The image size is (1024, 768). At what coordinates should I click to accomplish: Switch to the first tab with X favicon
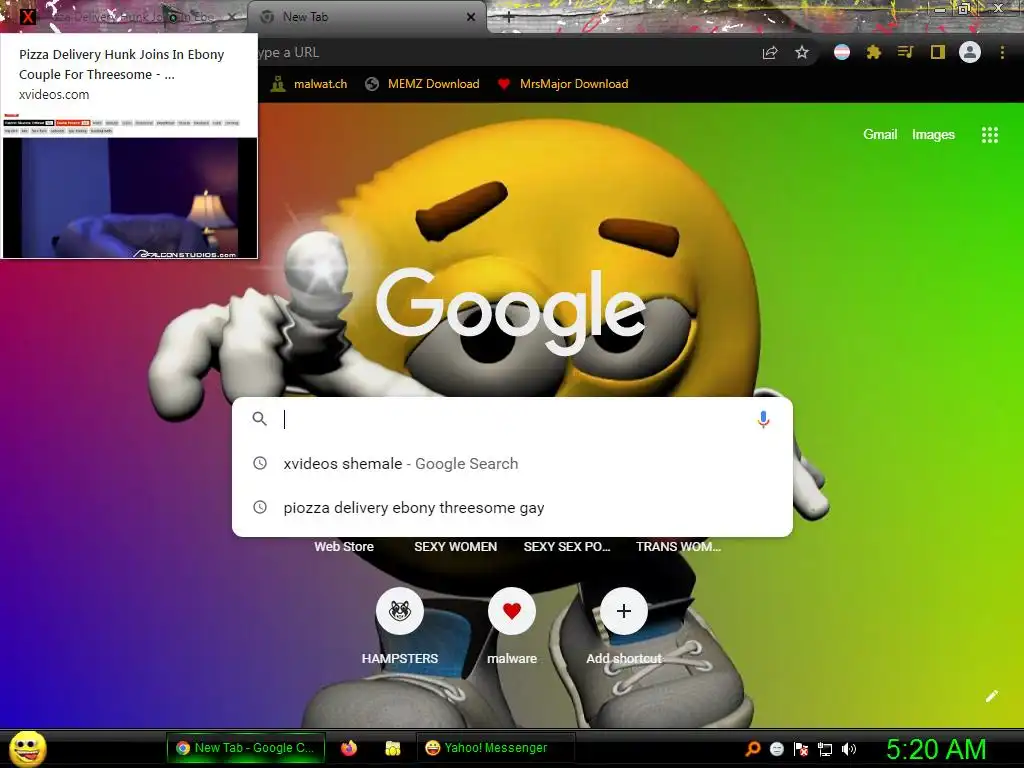pyautogui.click(x=124, y=17)
